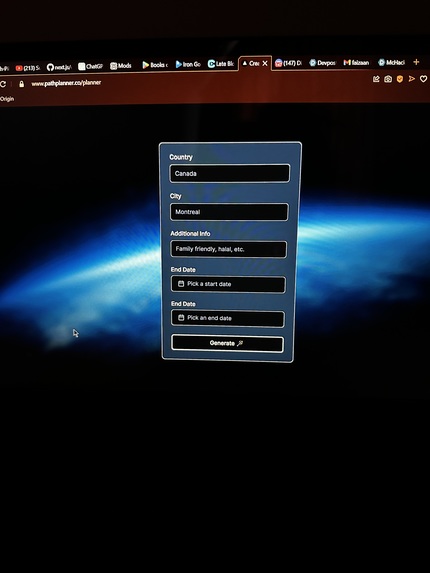Open the Pick an end date picker
The width and height of the screenshot is (430, 573).
click(x=228, y=318)
